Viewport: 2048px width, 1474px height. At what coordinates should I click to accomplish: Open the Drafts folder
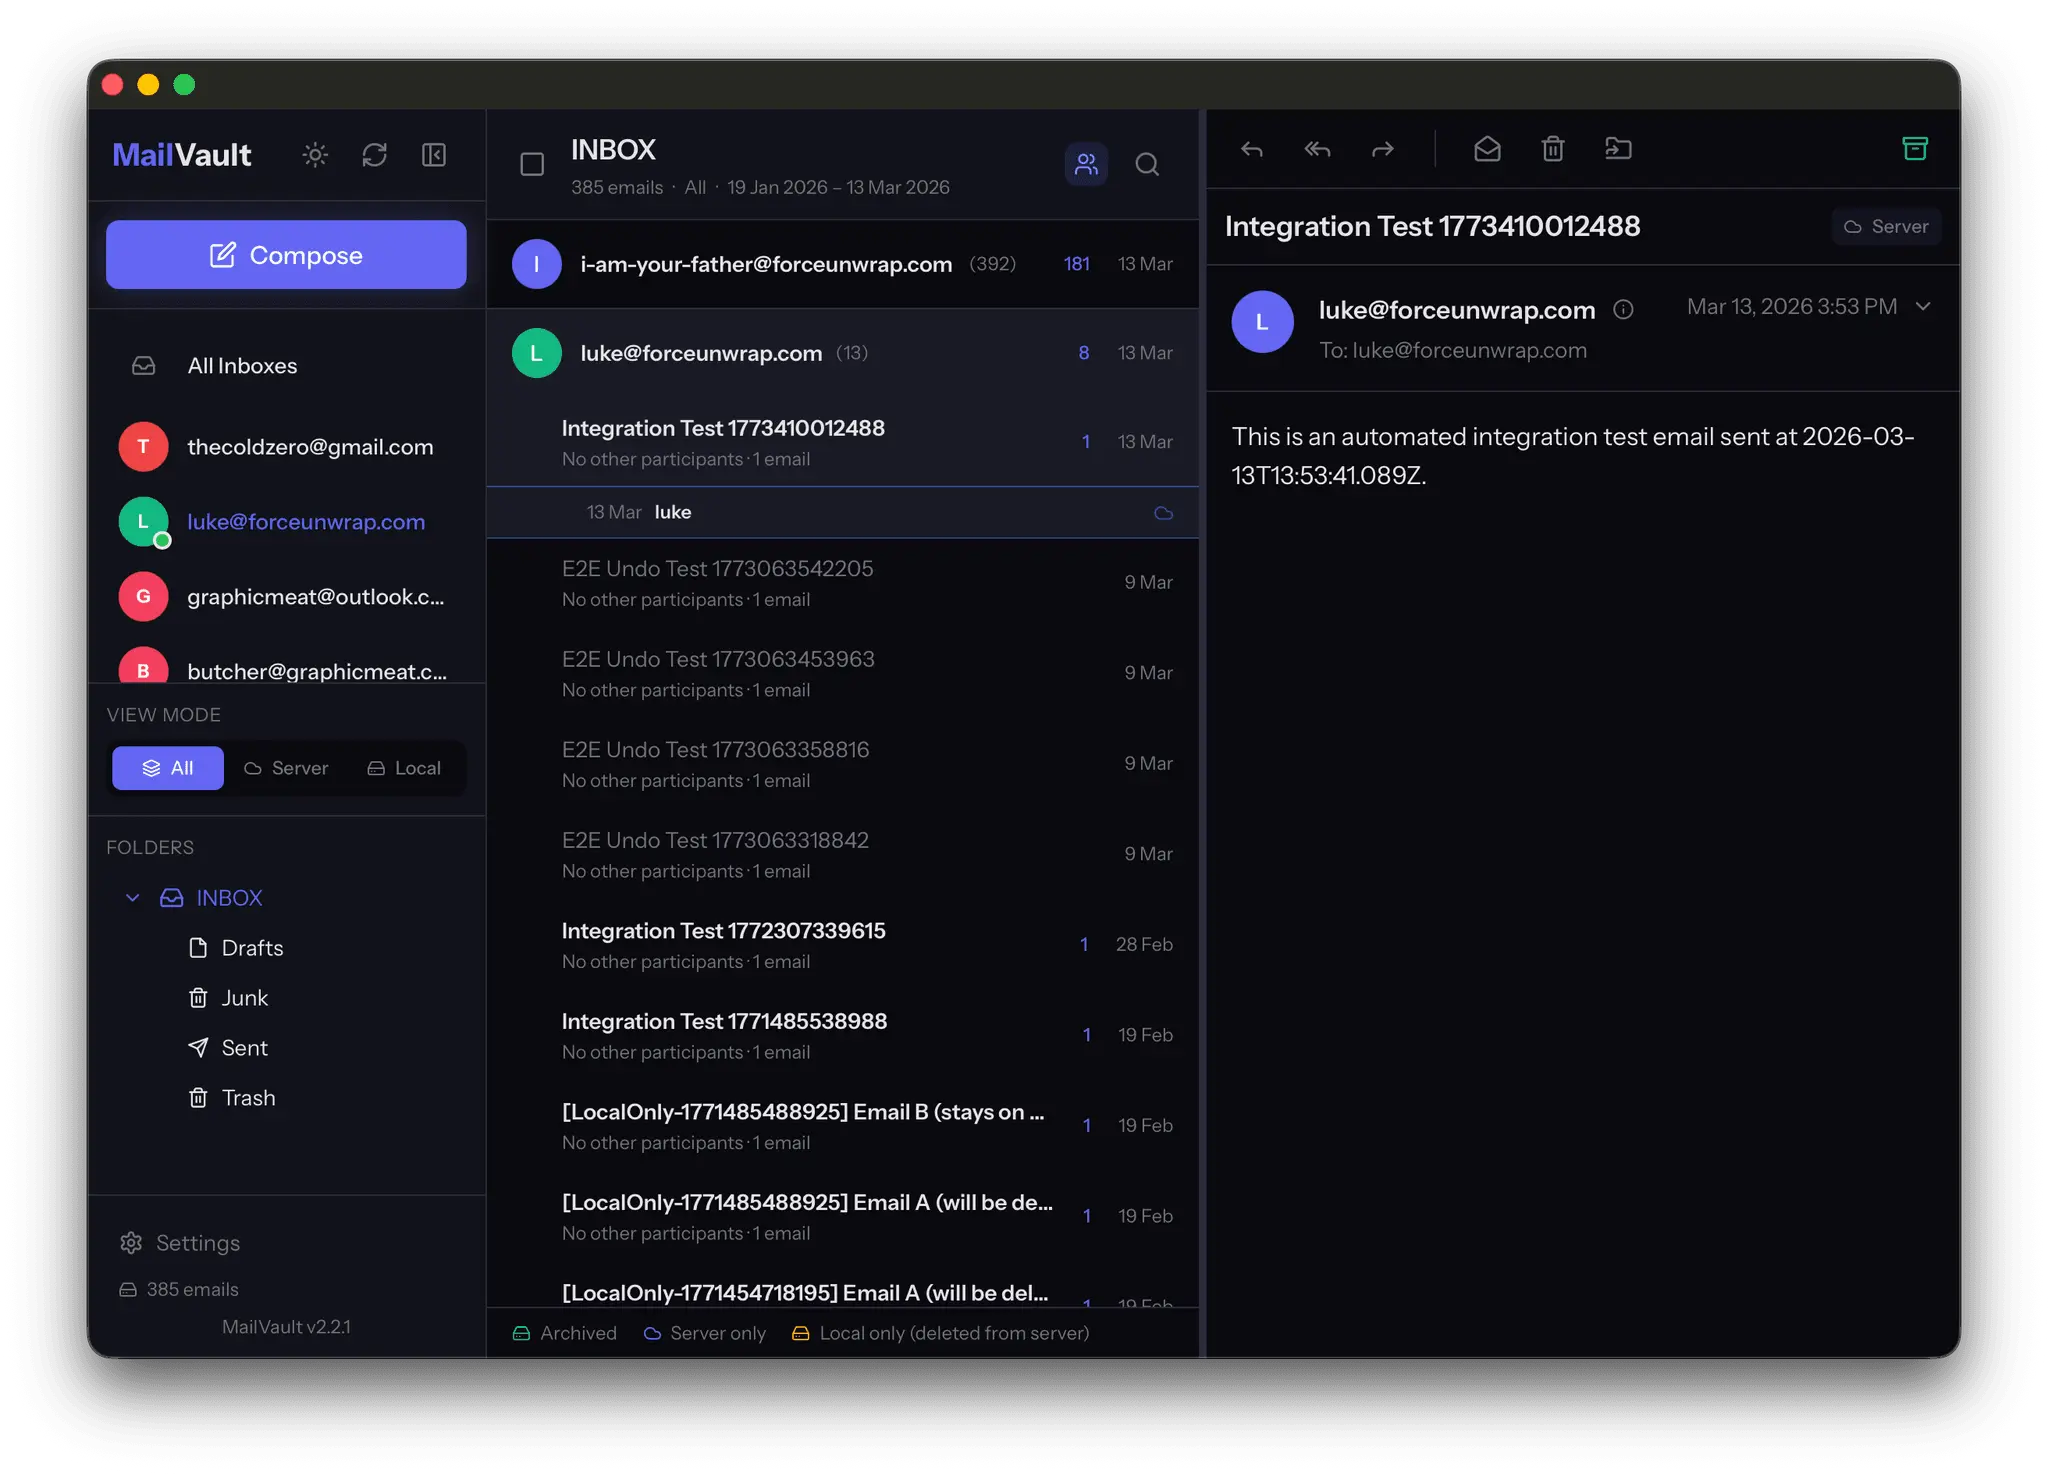coord(236,948)
